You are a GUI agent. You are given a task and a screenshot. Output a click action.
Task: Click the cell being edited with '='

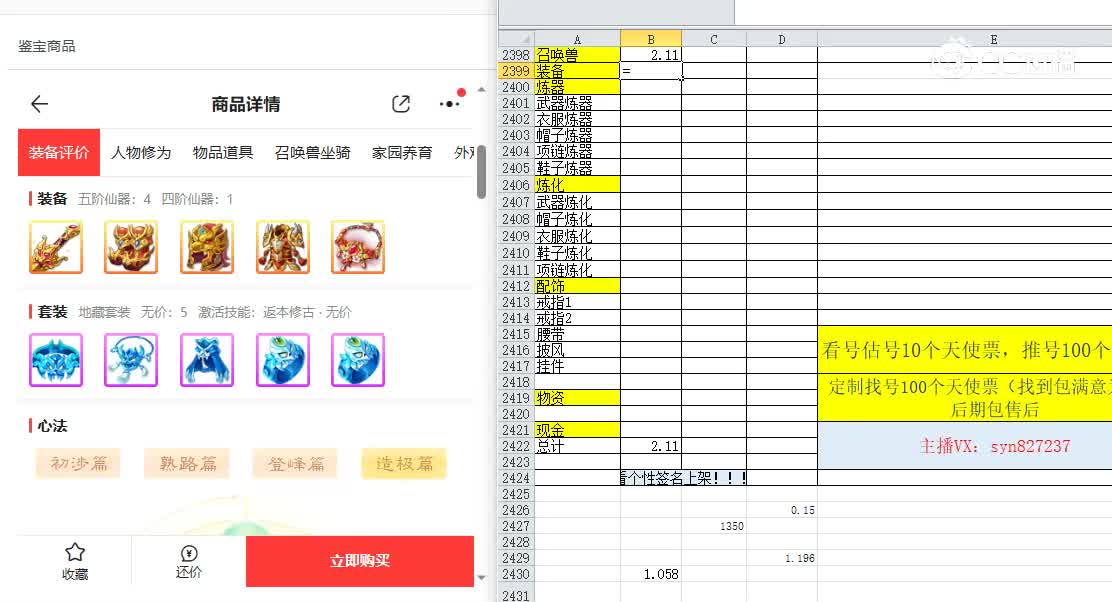[651, 71]
